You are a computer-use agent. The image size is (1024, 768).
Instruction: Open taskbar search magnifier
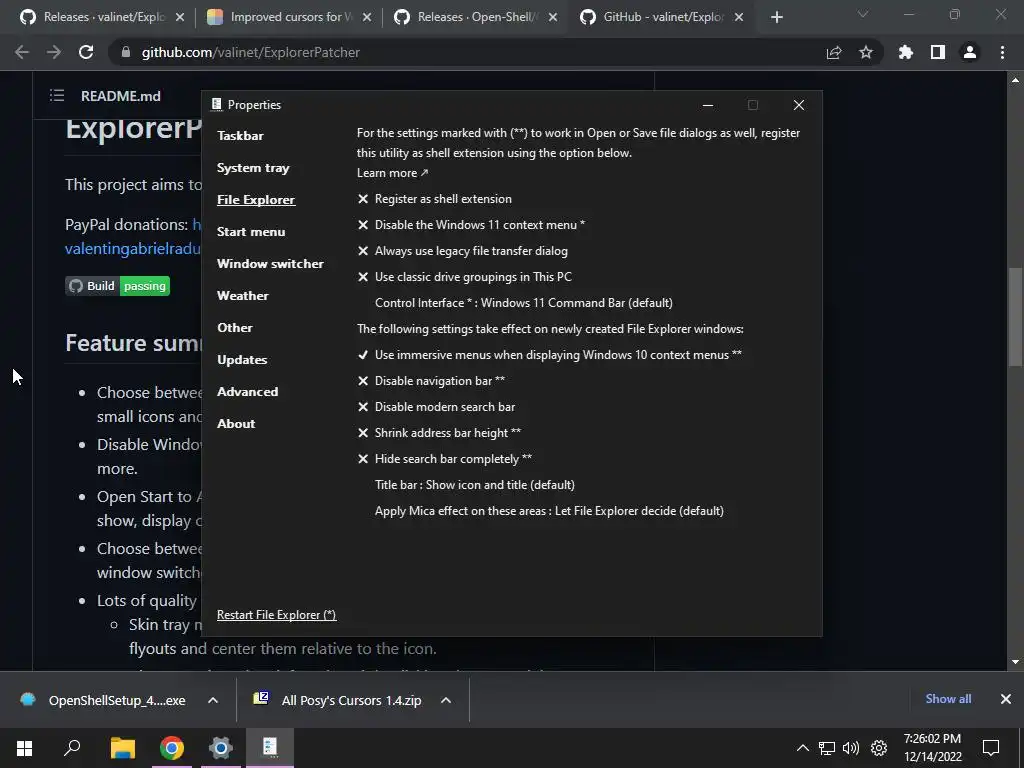[x=72, y=748]
